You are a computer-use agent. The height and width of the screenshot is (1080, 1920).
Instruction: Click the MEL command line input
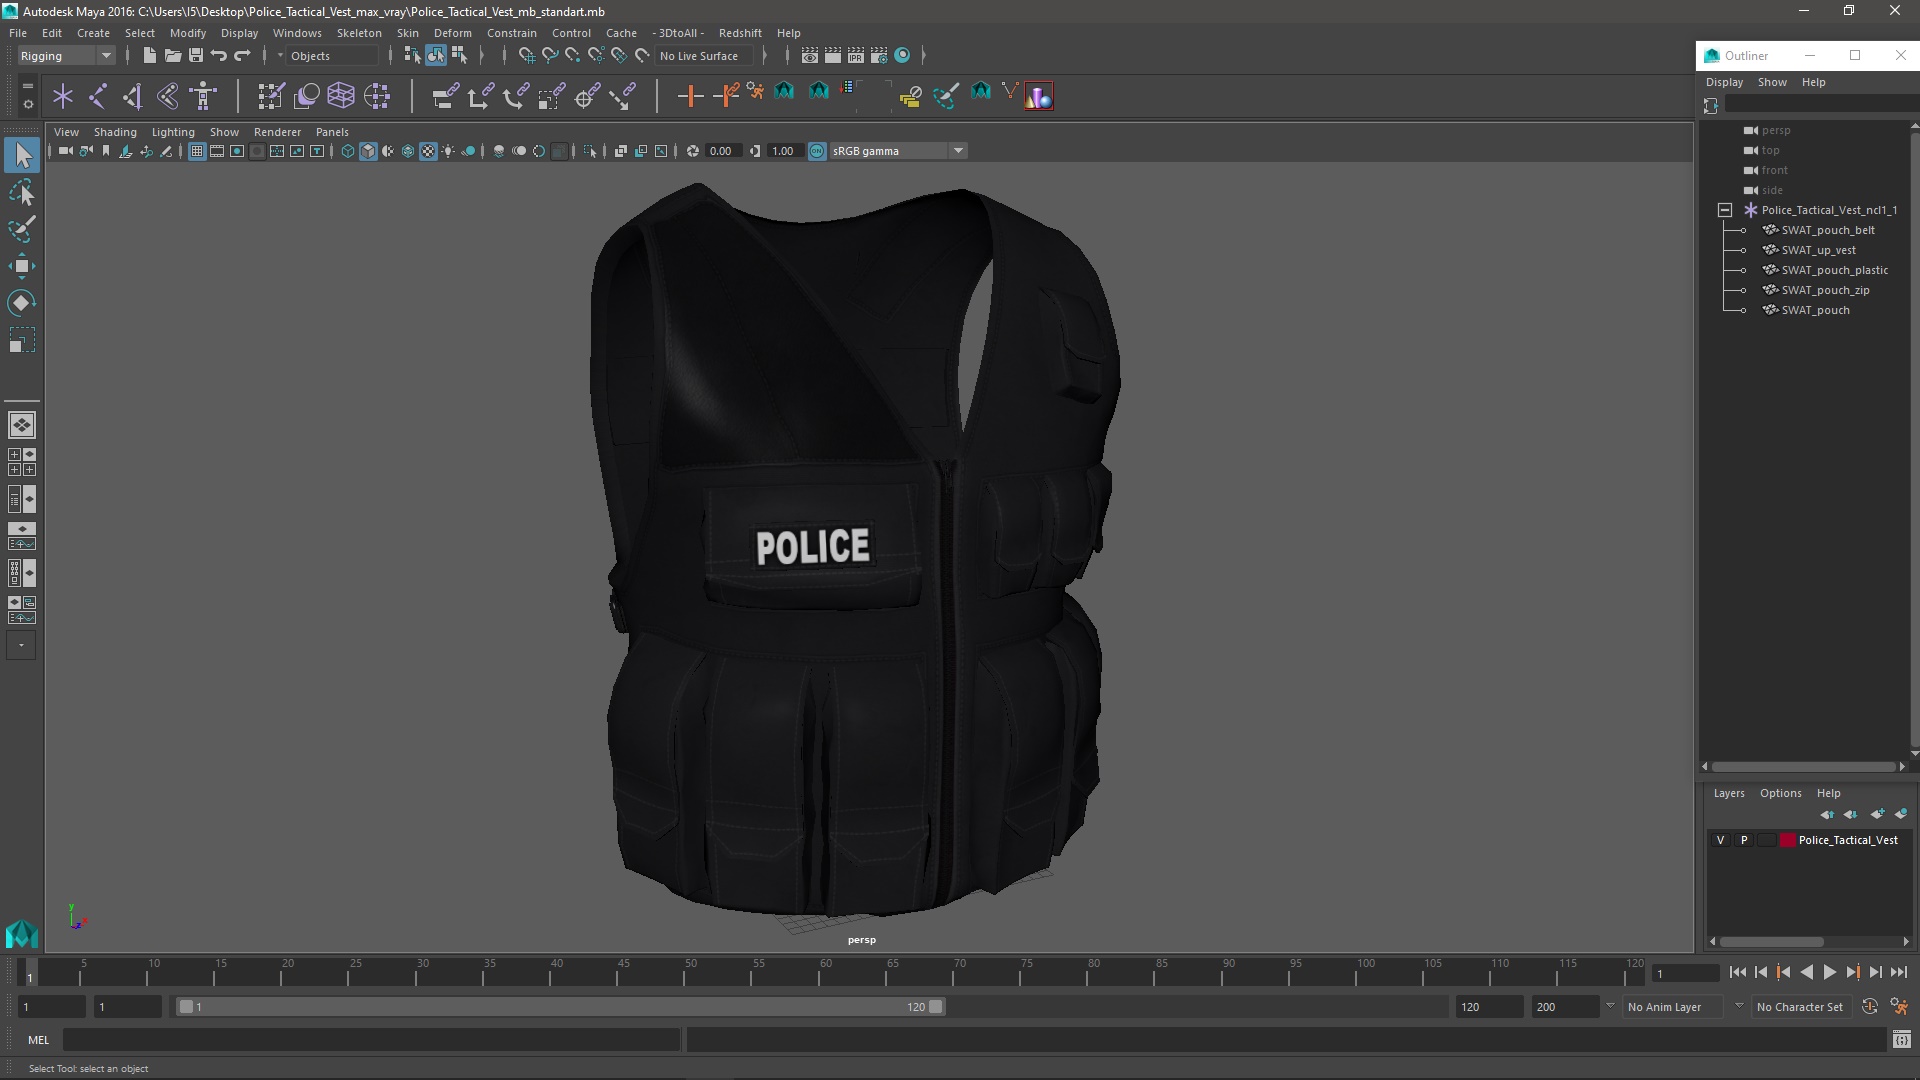point(372,1040)
